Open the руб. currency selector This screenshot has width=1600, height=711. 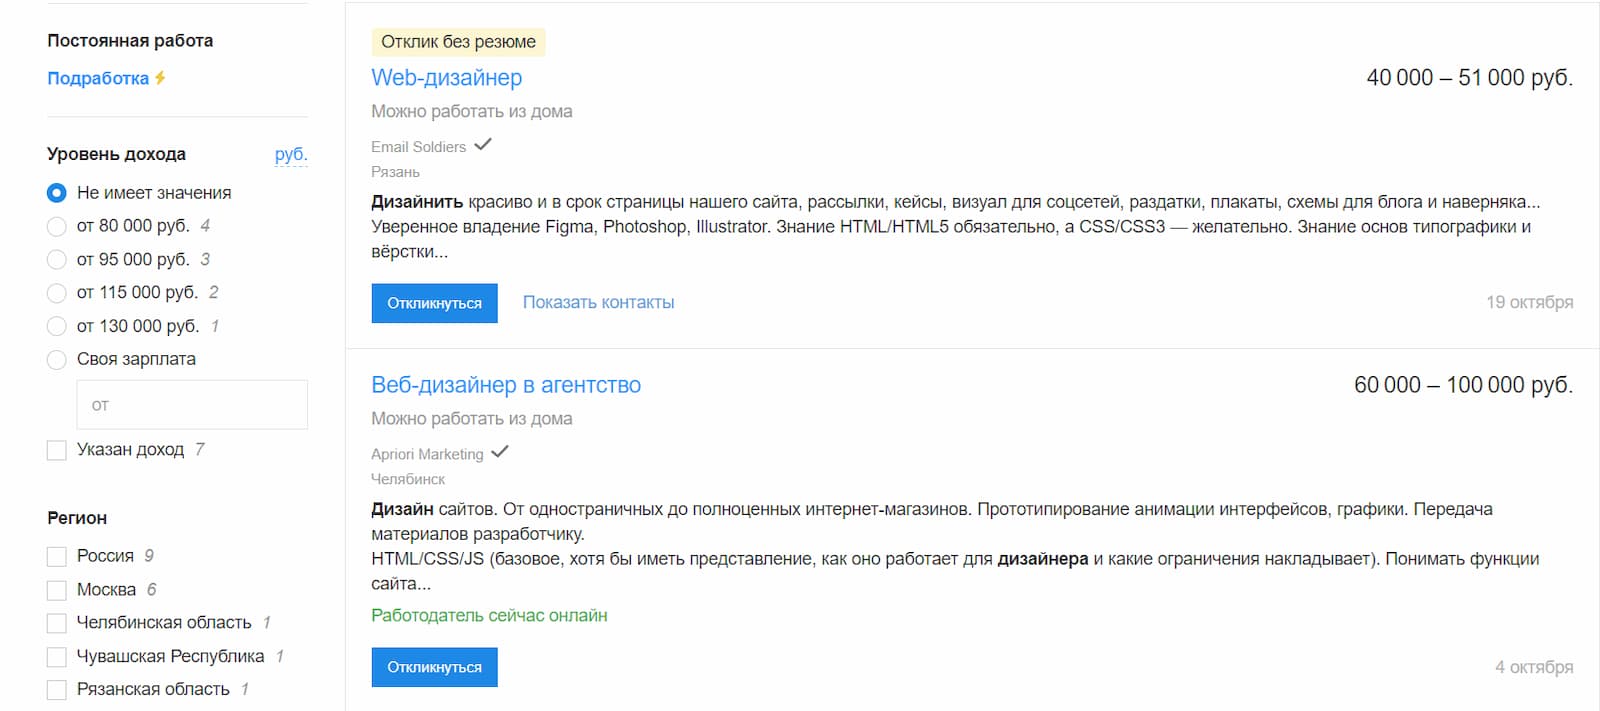tap(291, 154)
